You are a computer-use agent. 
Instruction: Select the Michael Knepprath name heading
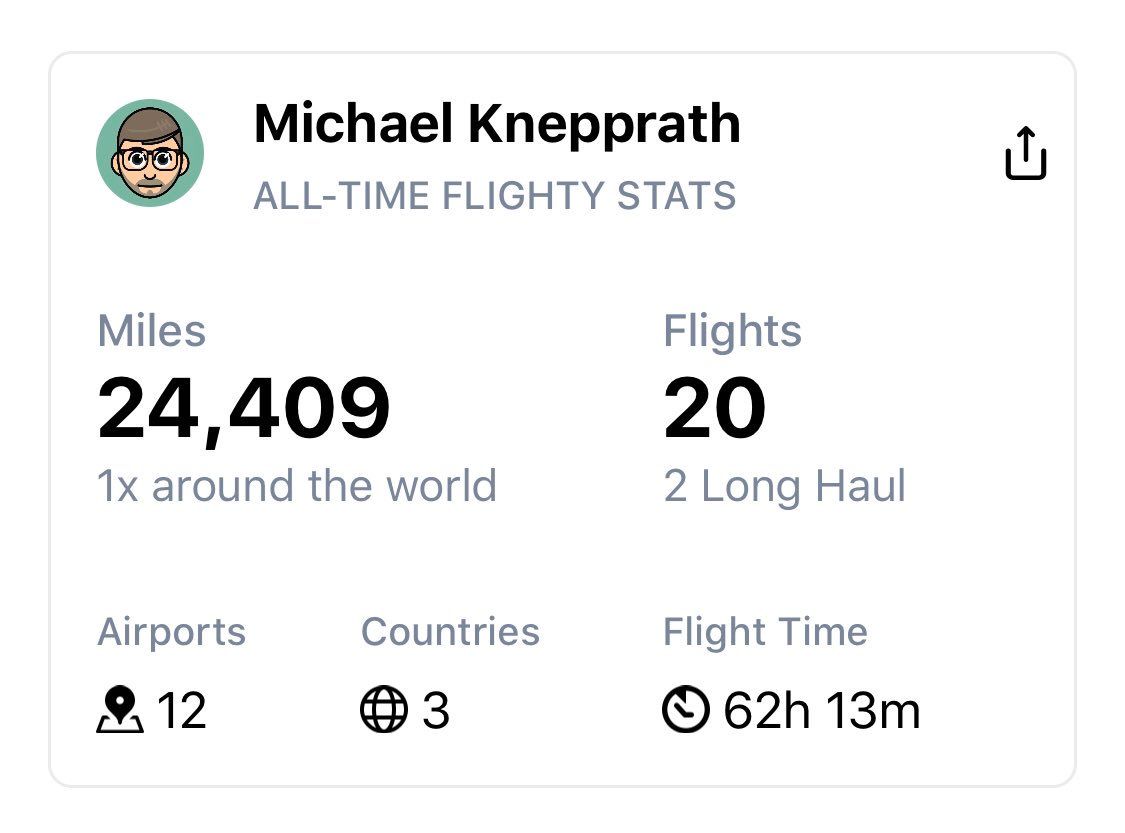(x=496, y=123)
